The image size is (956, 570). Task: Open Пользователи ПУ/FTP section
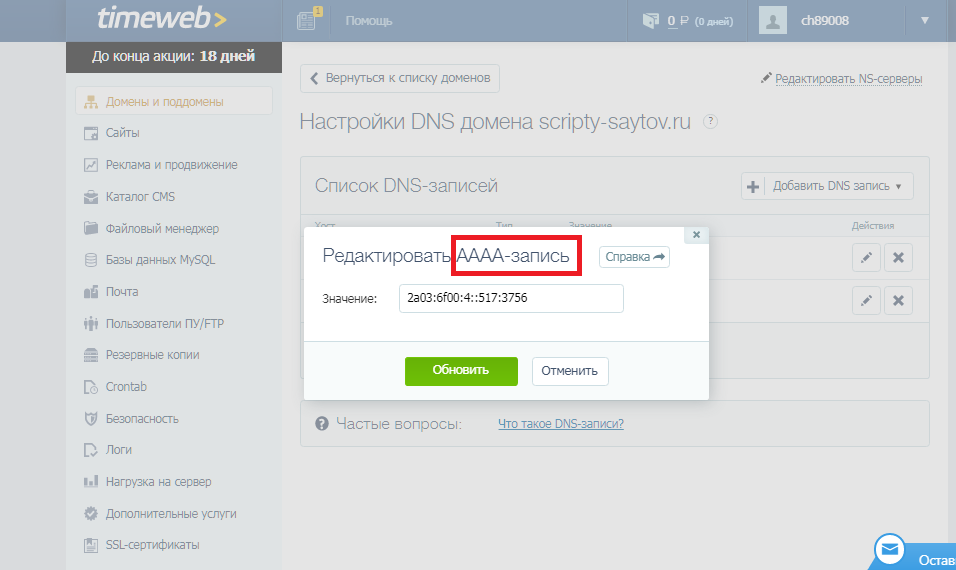(x=165, y=323)
